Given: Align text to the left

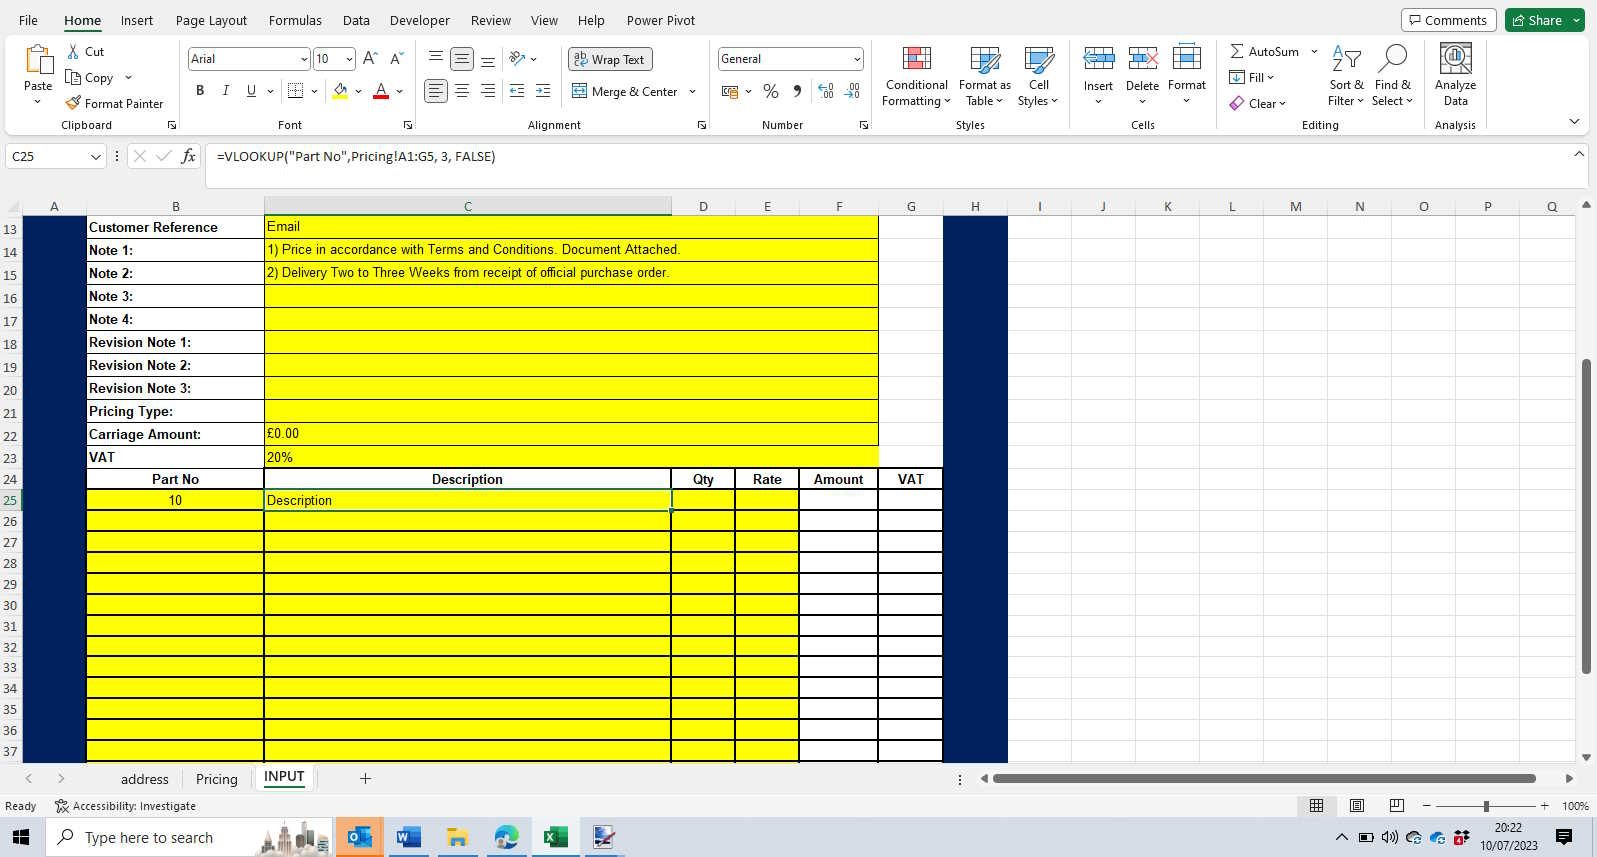Looking at the screenshot, I should click(x=436, y=91).
